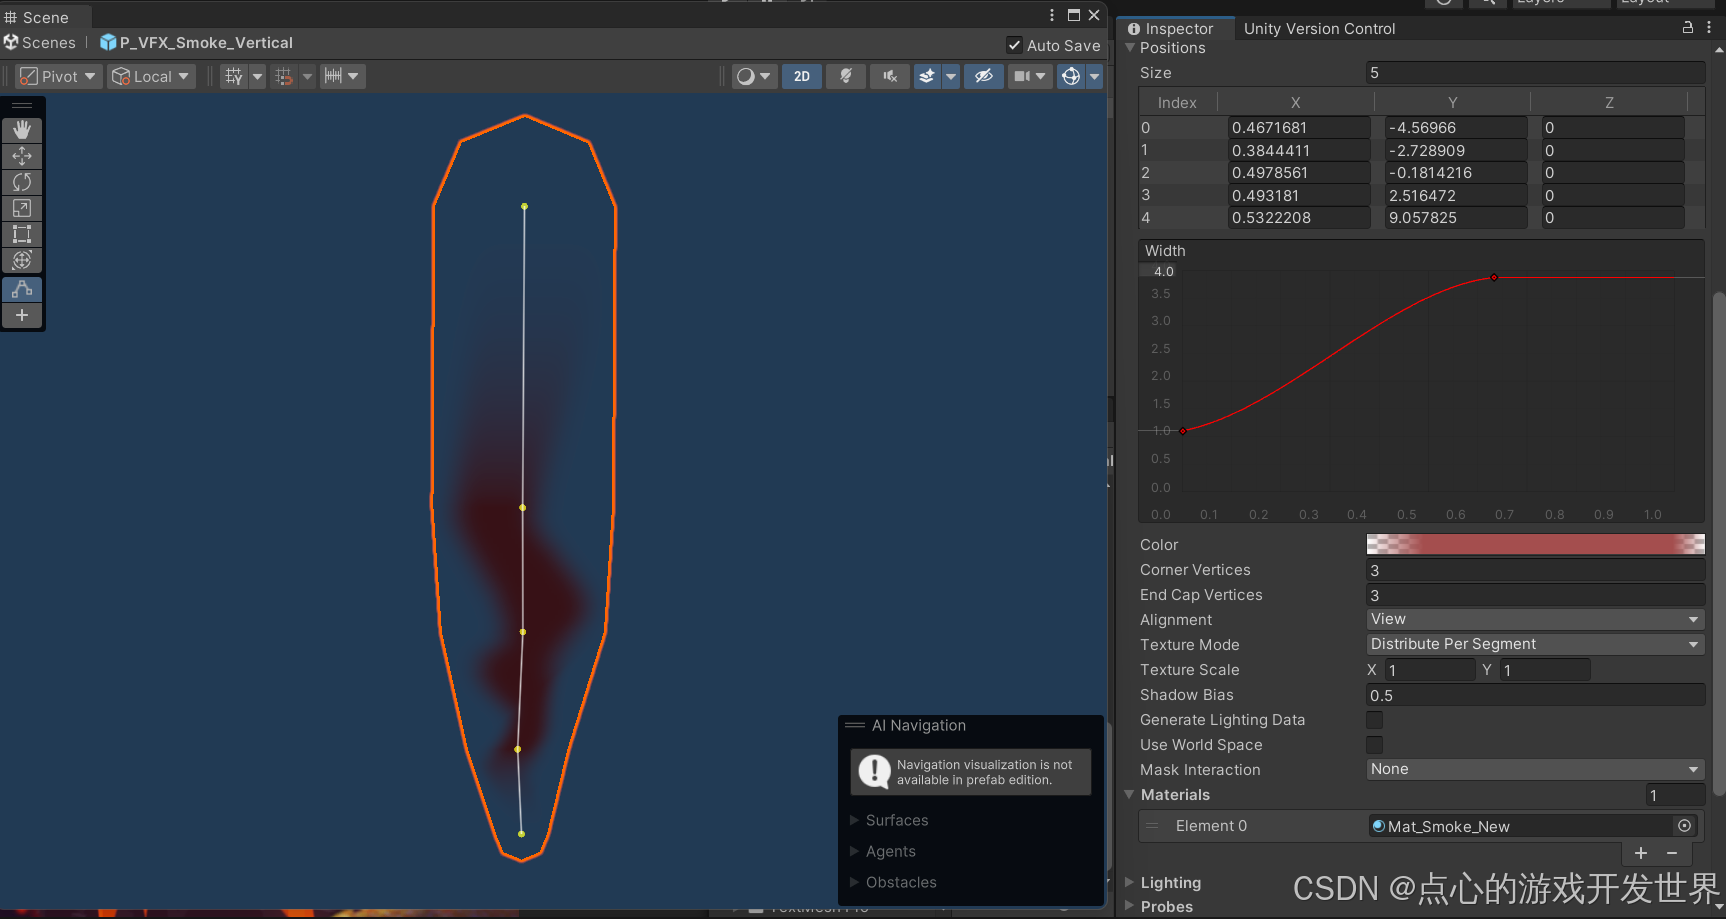Switch to Unity Version Control tab
Screen dimensions: 1726x919
[x=1319, y=28]
